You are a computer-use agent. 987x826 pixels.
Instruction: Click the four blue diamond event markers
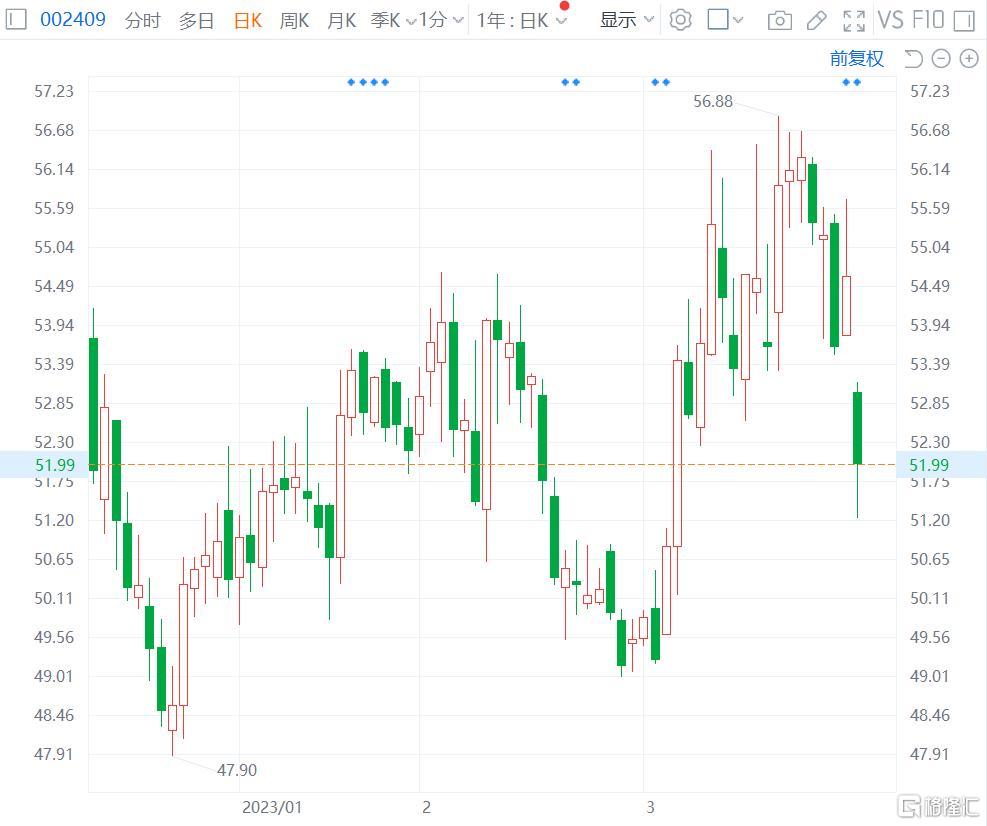(368, 82)
